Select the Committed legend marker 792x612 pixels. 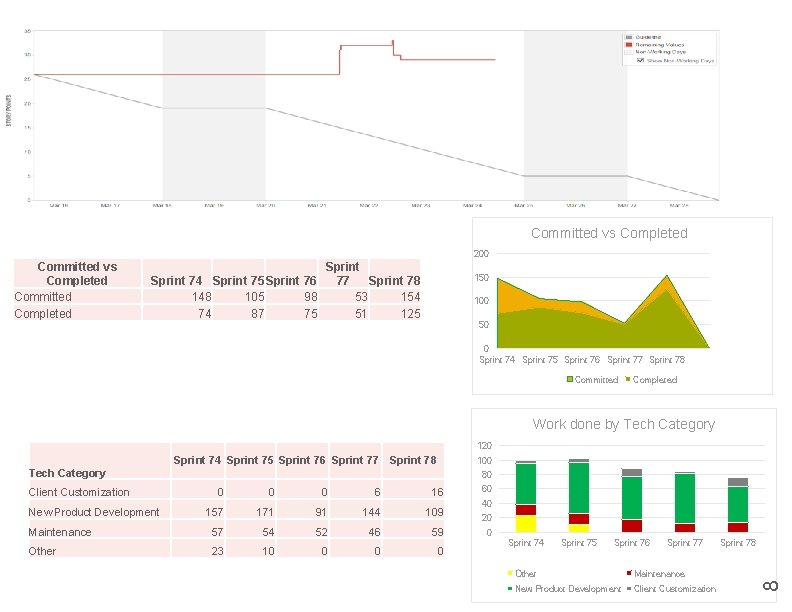tap(570, 379)
